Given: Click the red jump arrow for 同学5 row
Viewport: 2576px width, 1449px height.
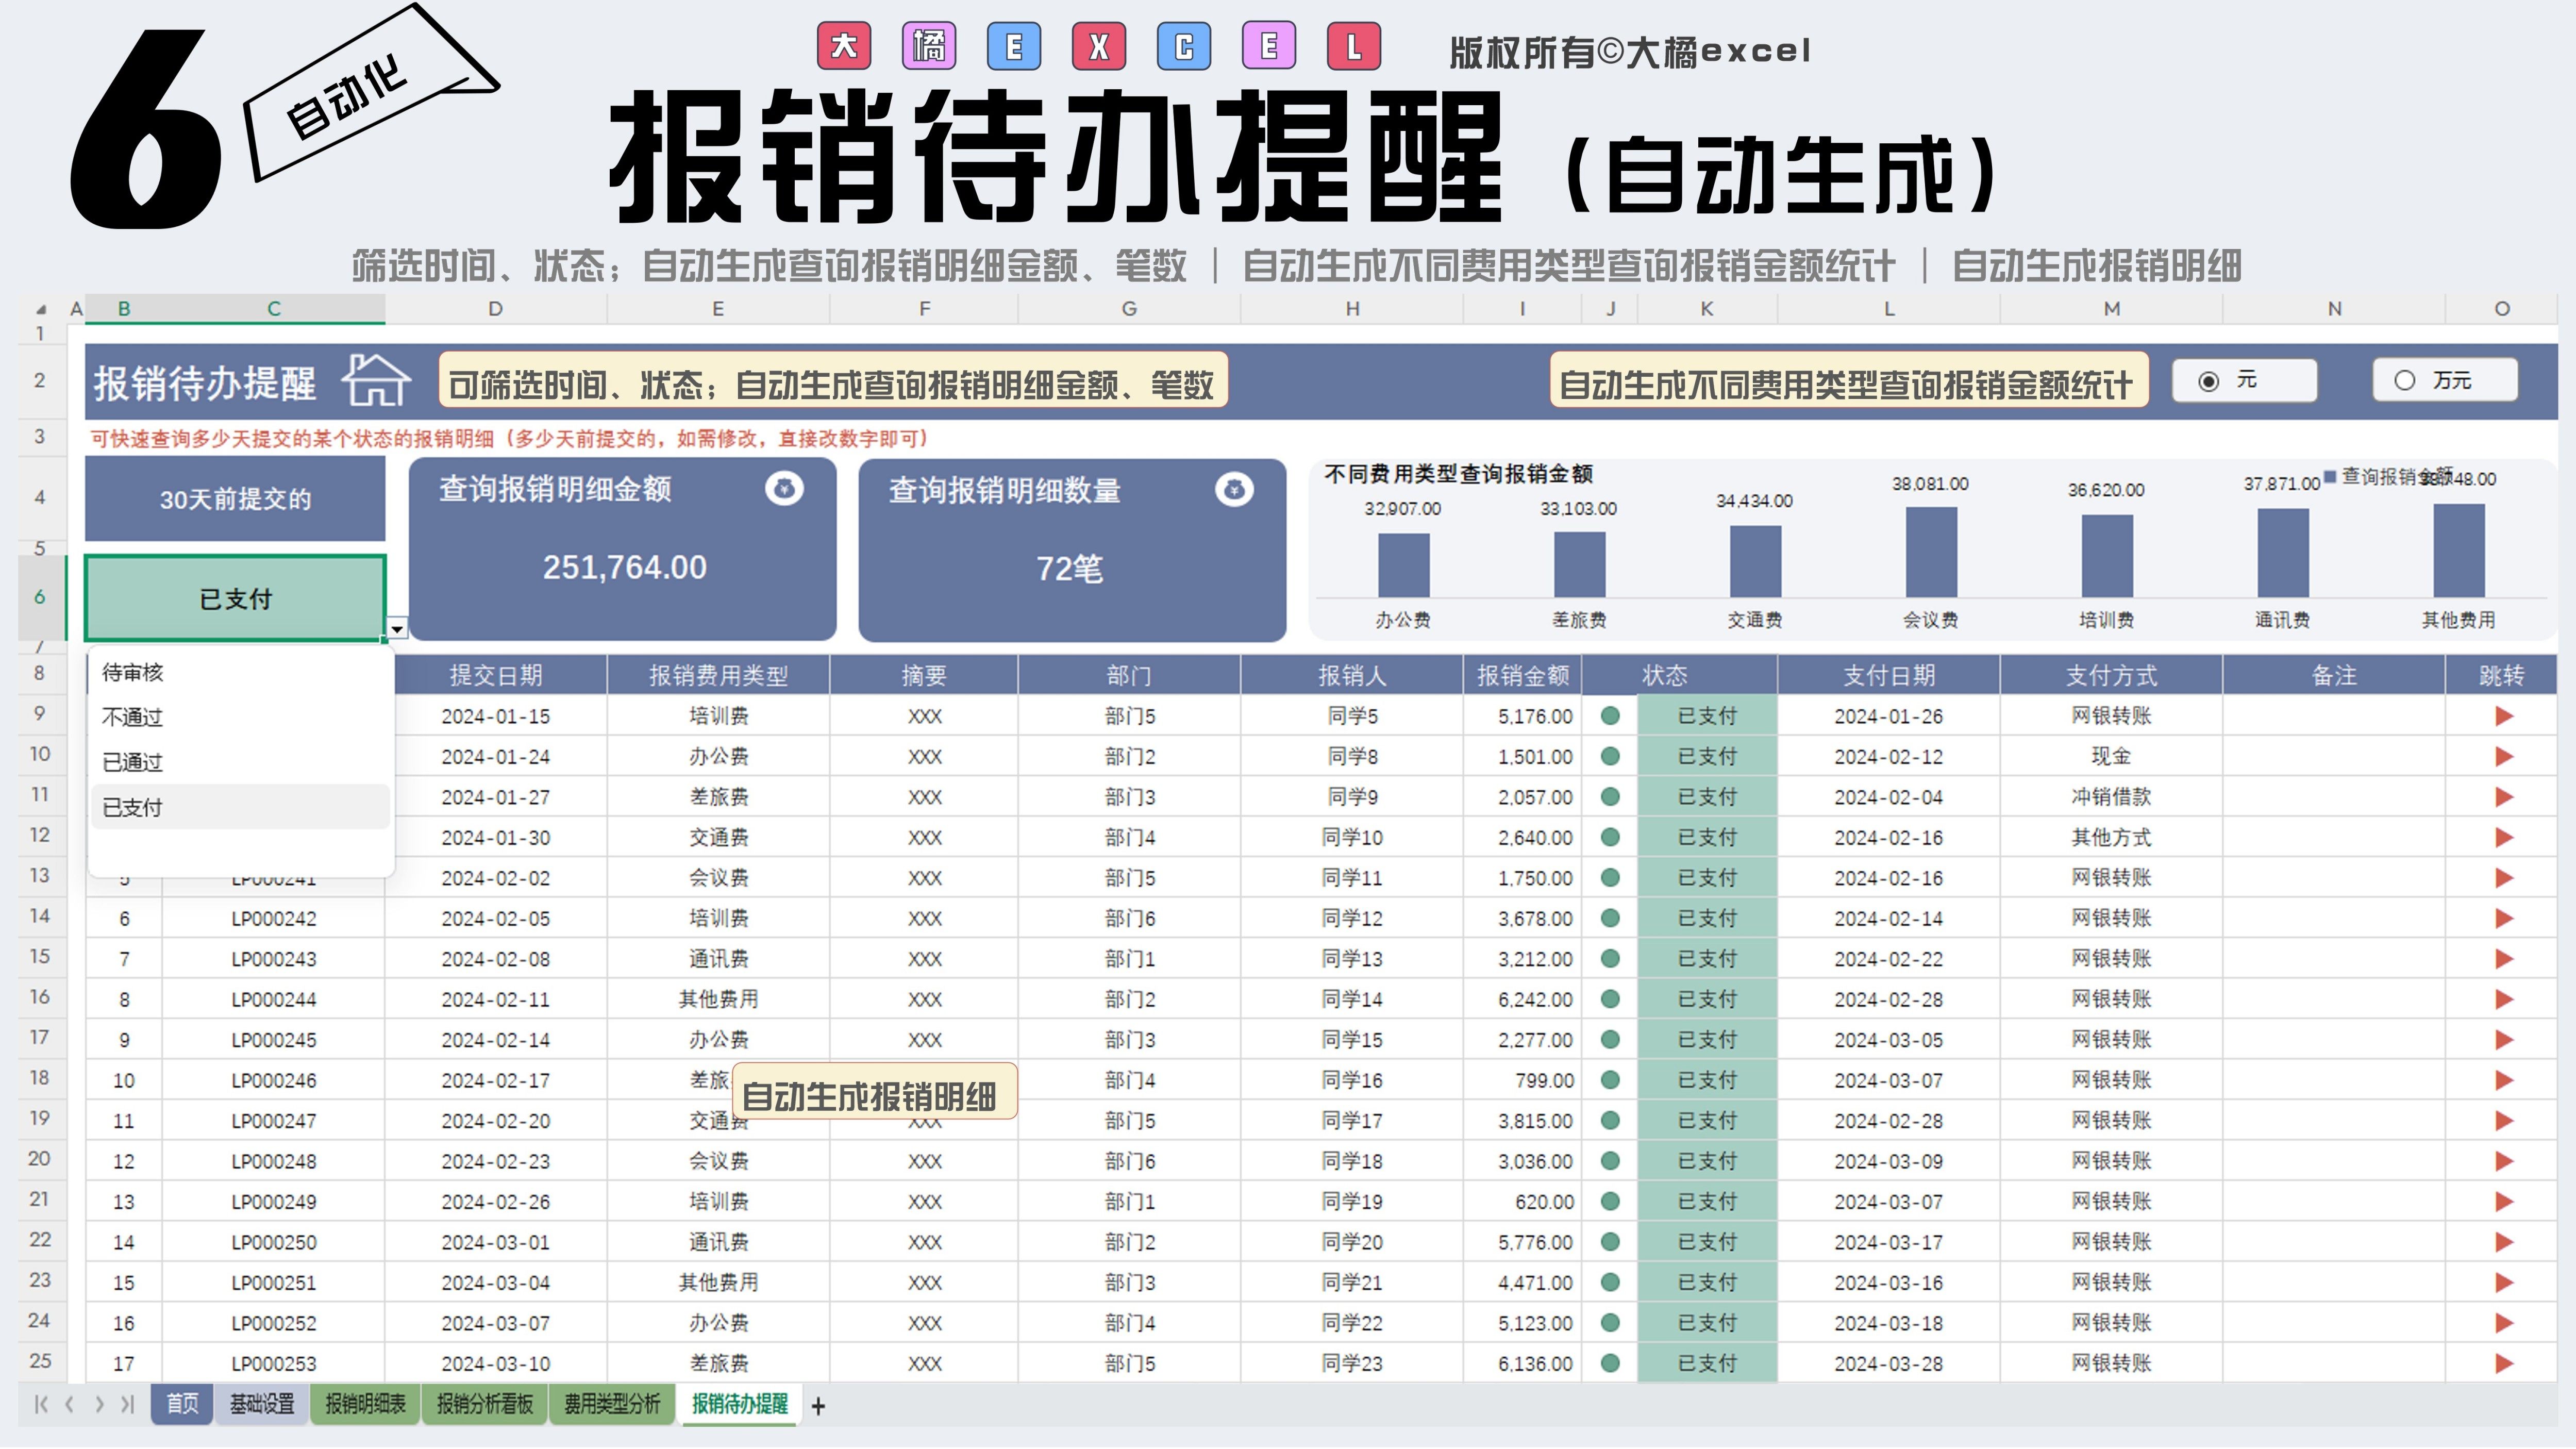Looking at the screenshot, I should pyautogui.click(x=2503, y=716).
